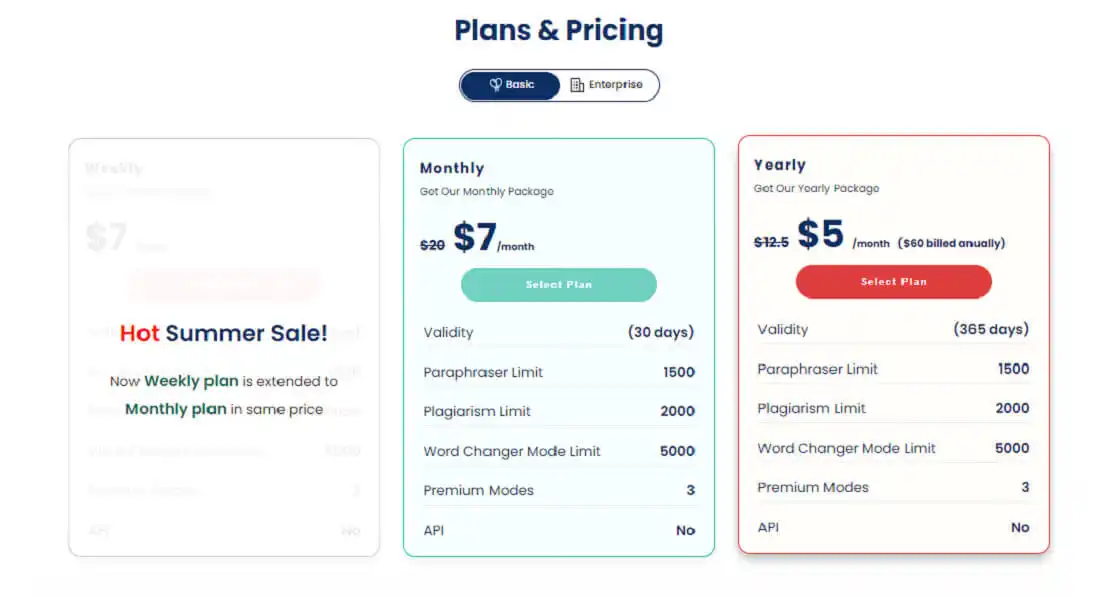
Task: Click the building icon beside Enterprise
Action: (x=577, y=85)
